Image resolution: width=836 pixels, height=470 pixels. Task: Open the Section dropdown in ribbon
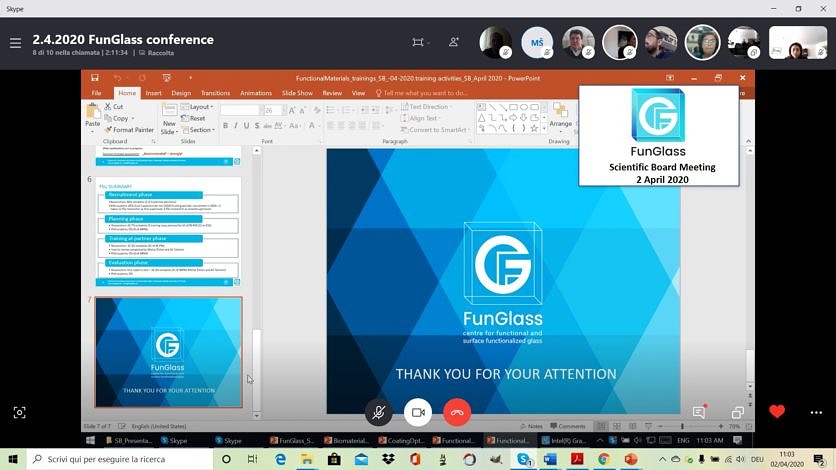(198, 130)
